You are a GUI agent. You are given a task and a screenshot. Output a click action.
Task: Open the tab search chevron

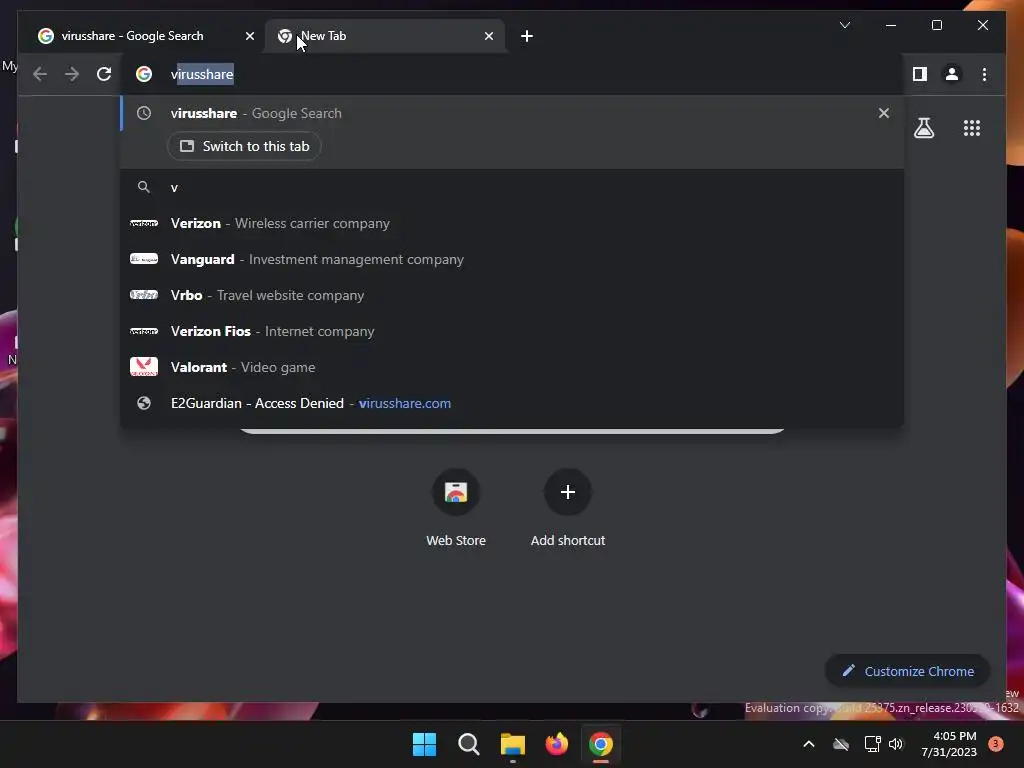[844, 25]
